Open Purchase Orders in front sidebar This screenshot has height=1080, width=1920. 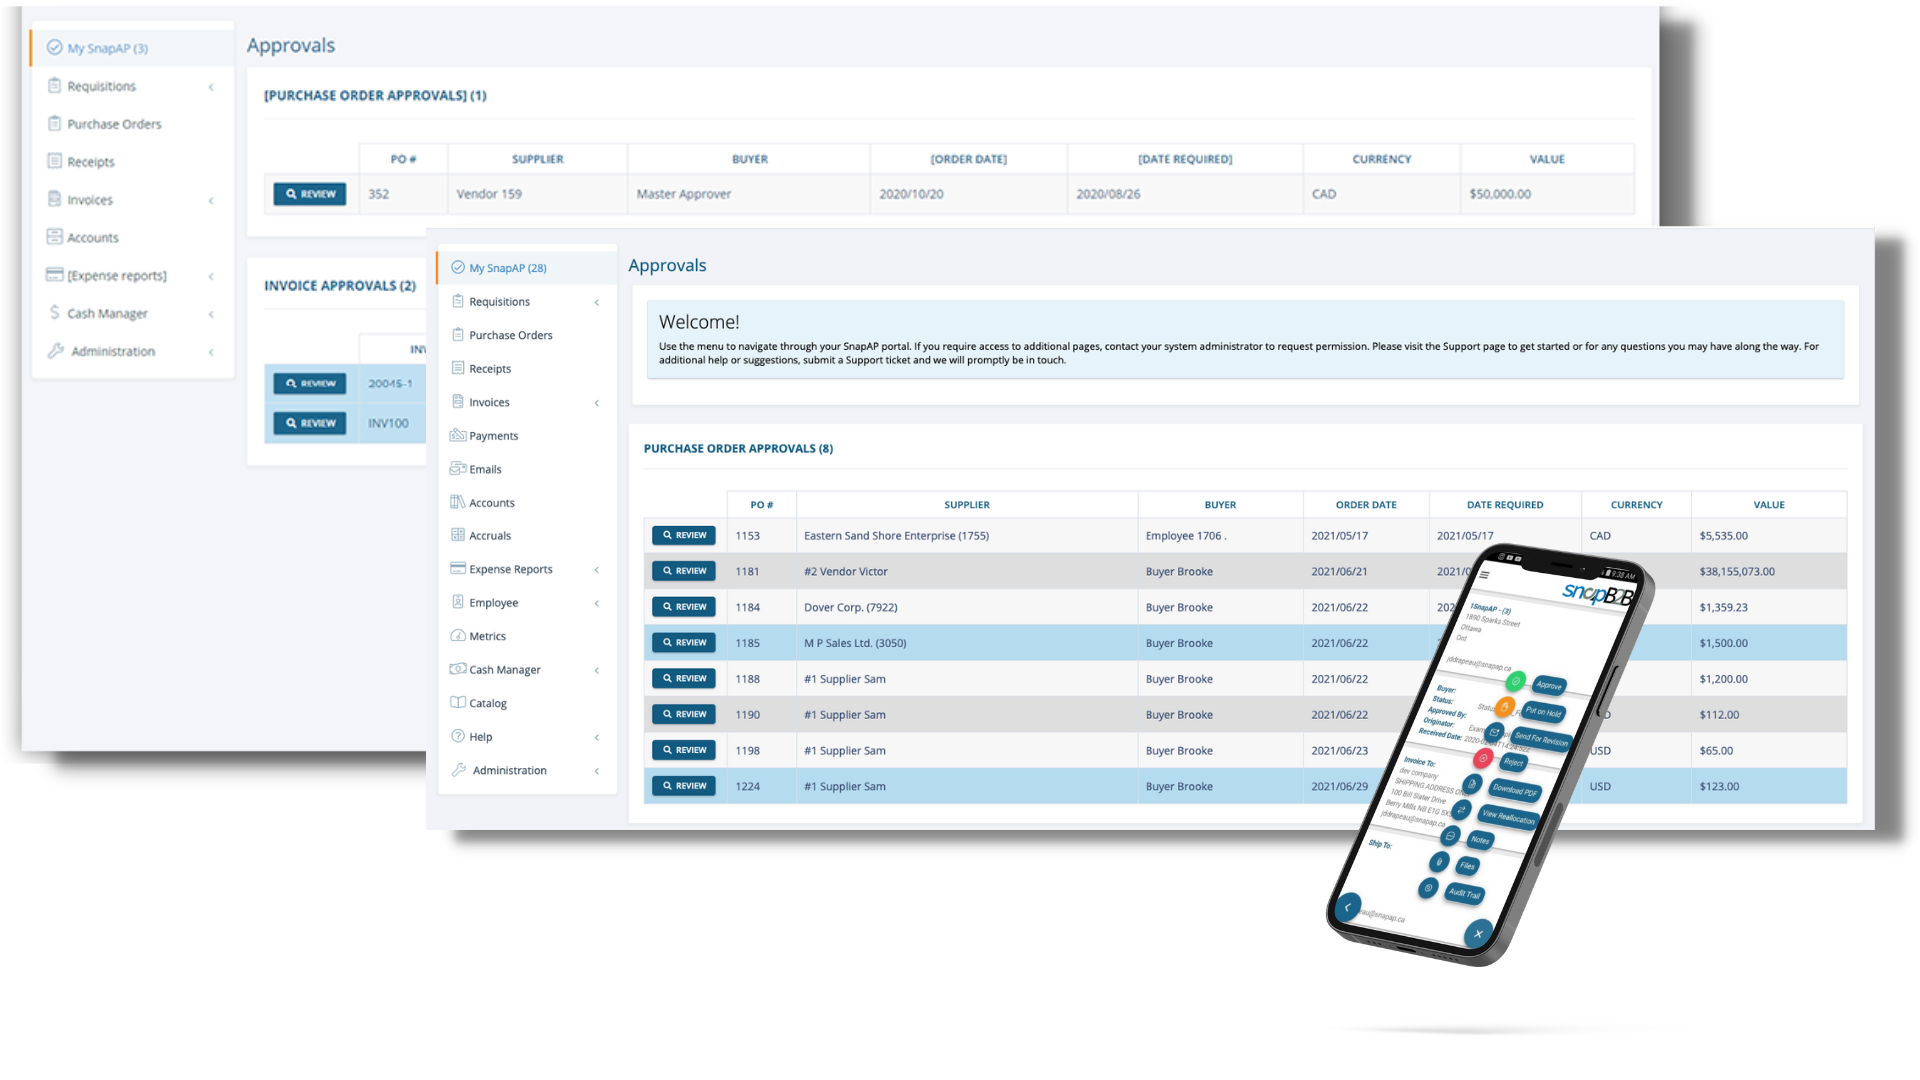click(510, 335)
